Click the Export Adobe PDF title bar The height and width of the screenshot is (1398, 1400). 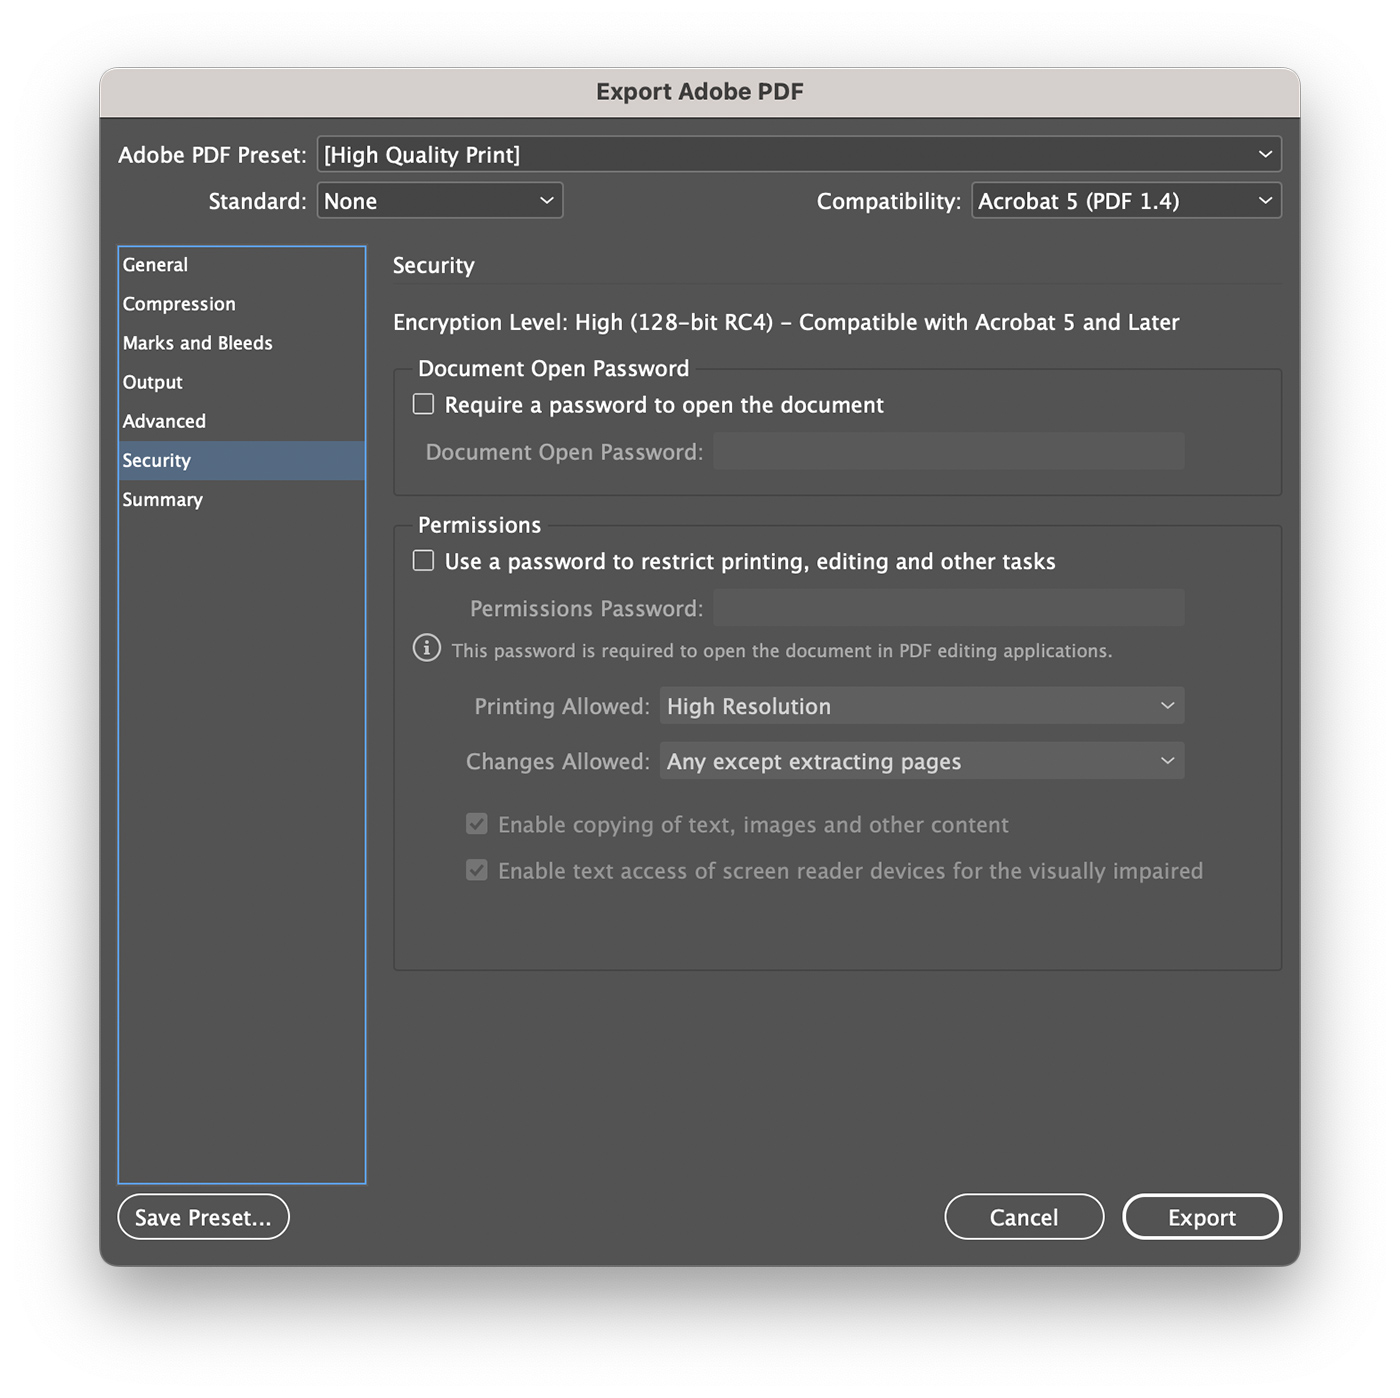point(700,92)
